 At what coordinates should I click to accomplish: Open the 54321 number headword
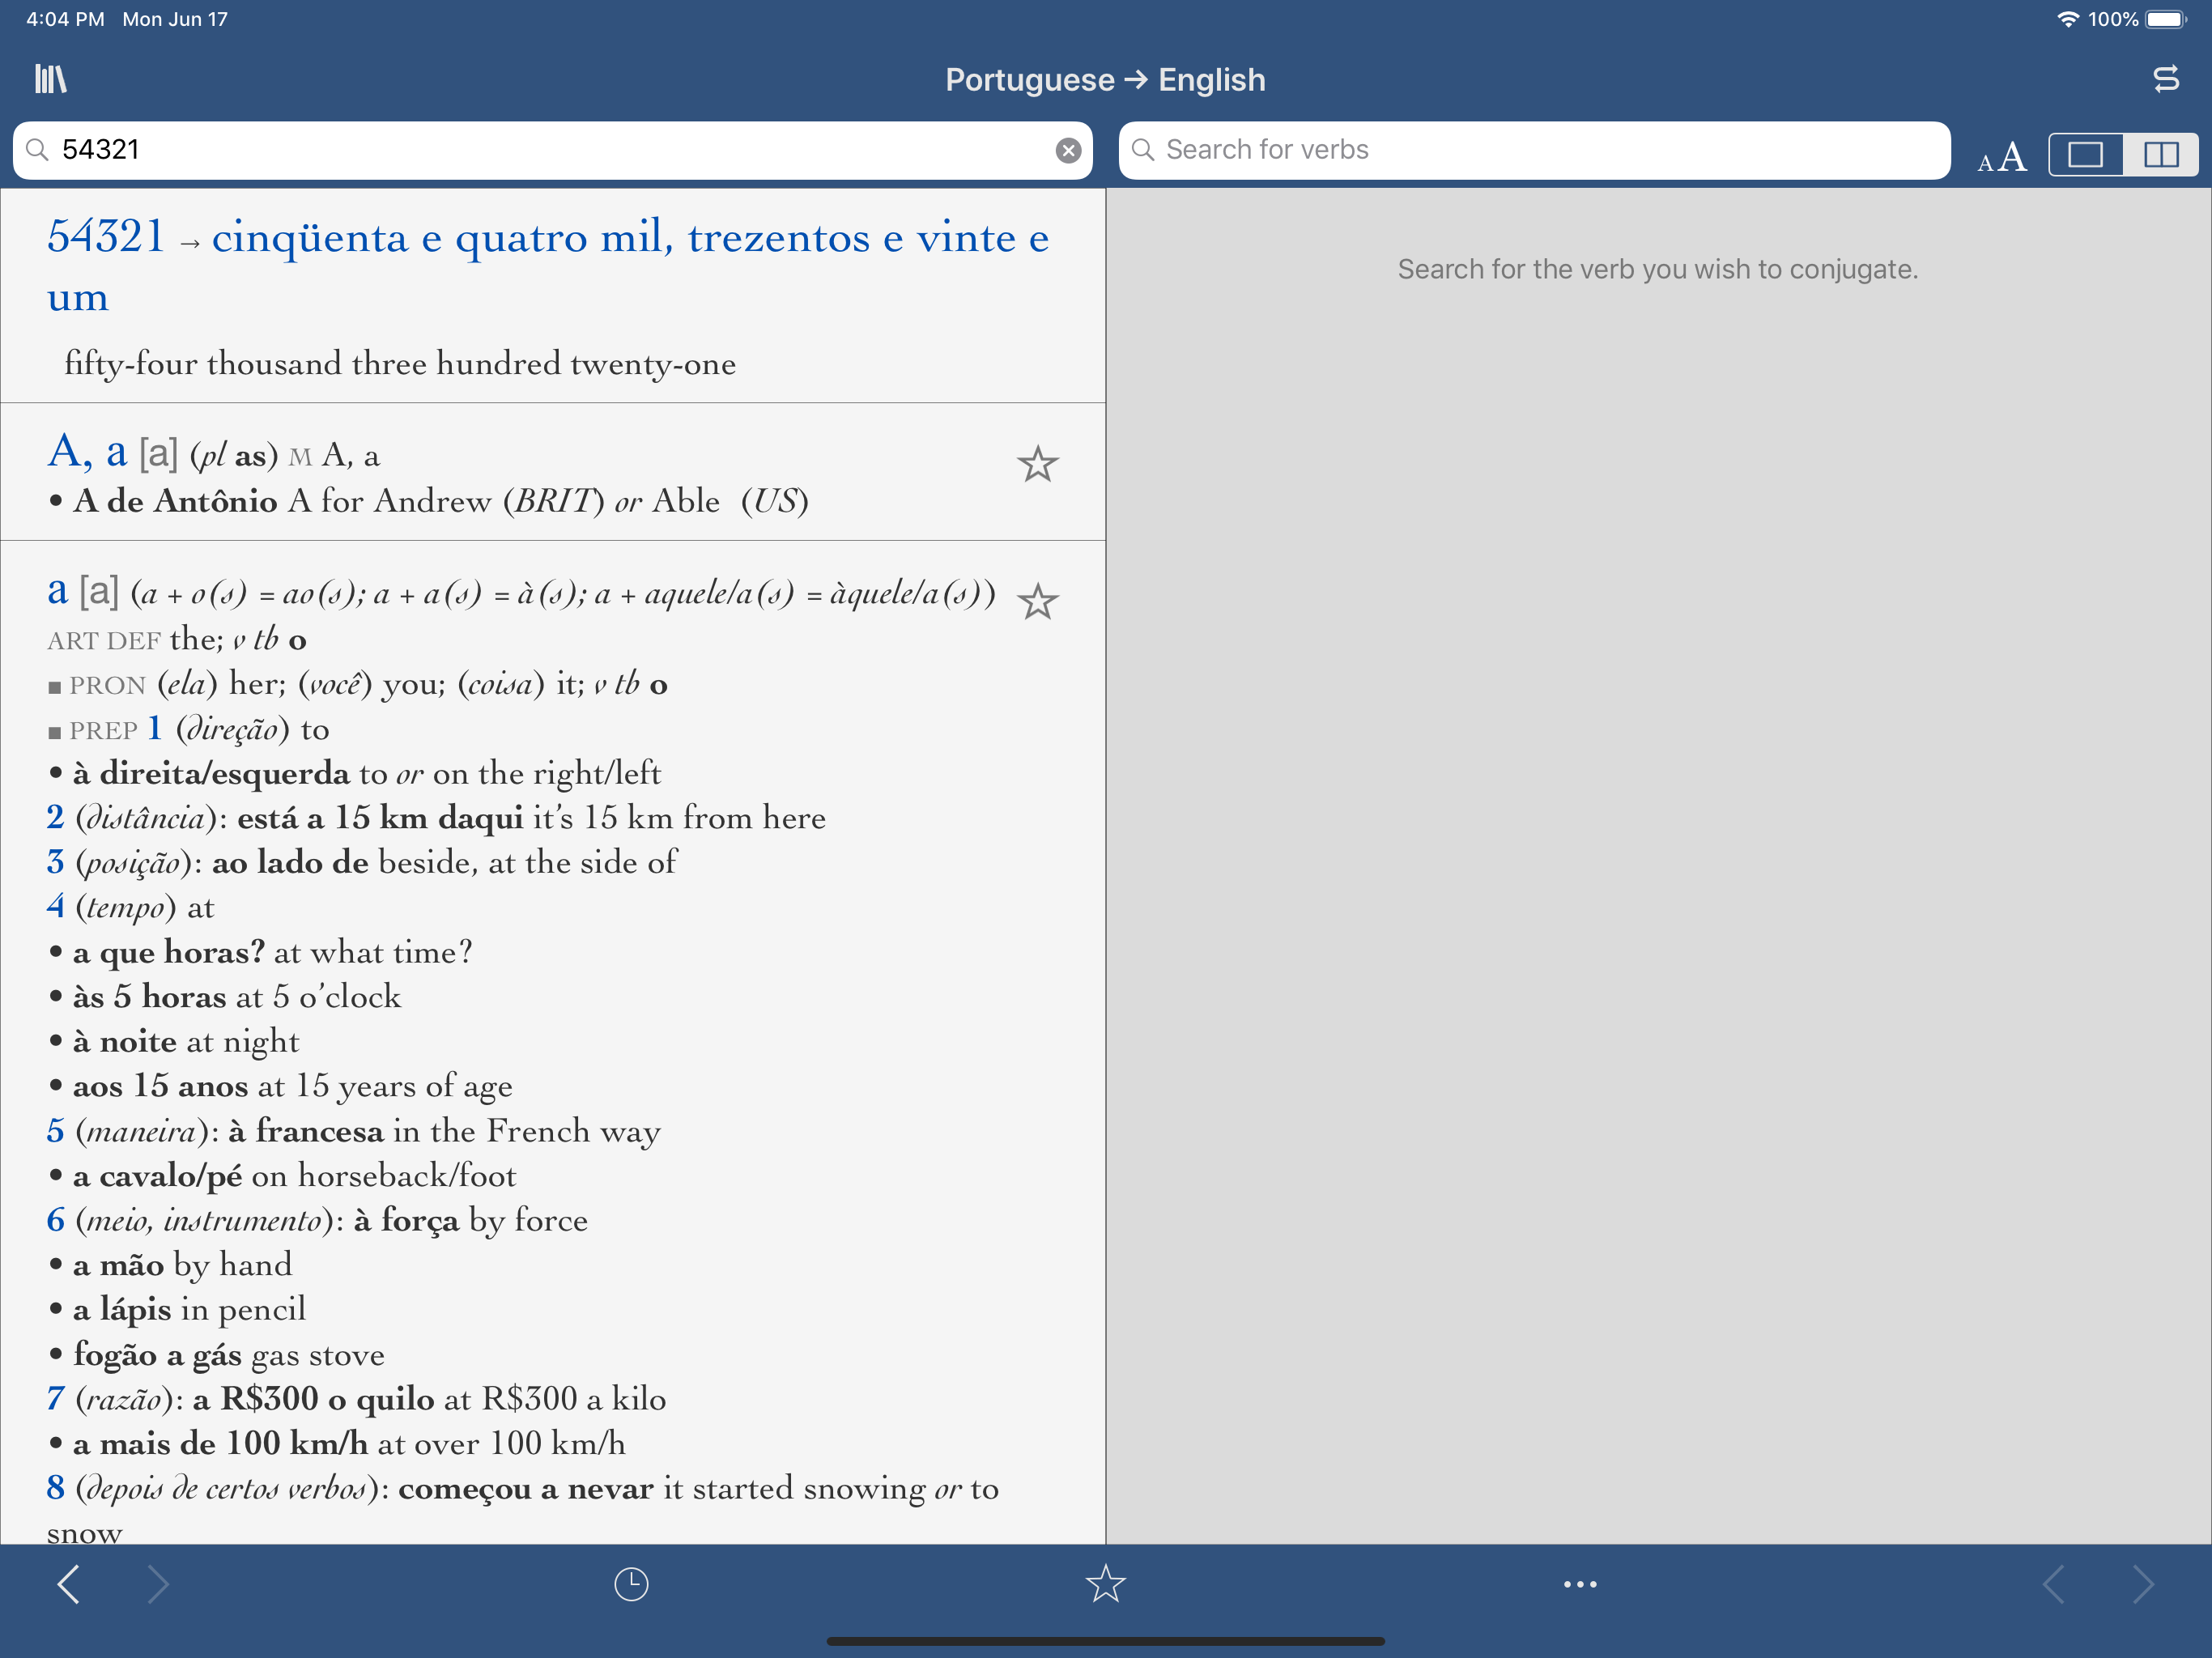pos(106,237)
